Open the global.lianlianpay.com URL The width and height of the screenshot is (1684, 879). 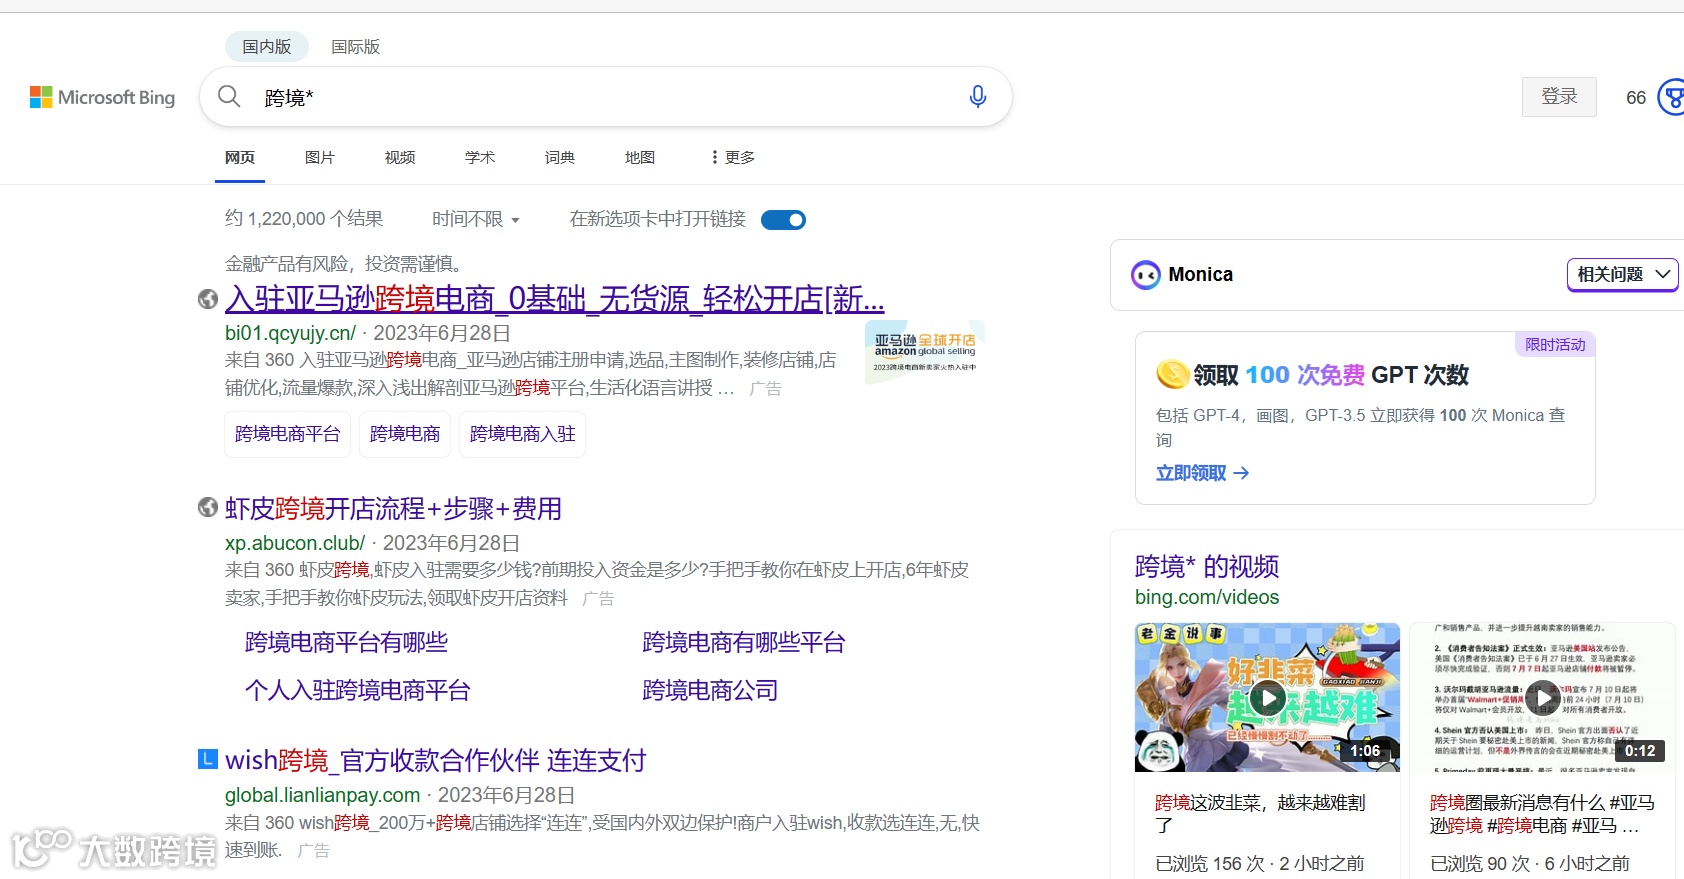(x=322, y=795)
